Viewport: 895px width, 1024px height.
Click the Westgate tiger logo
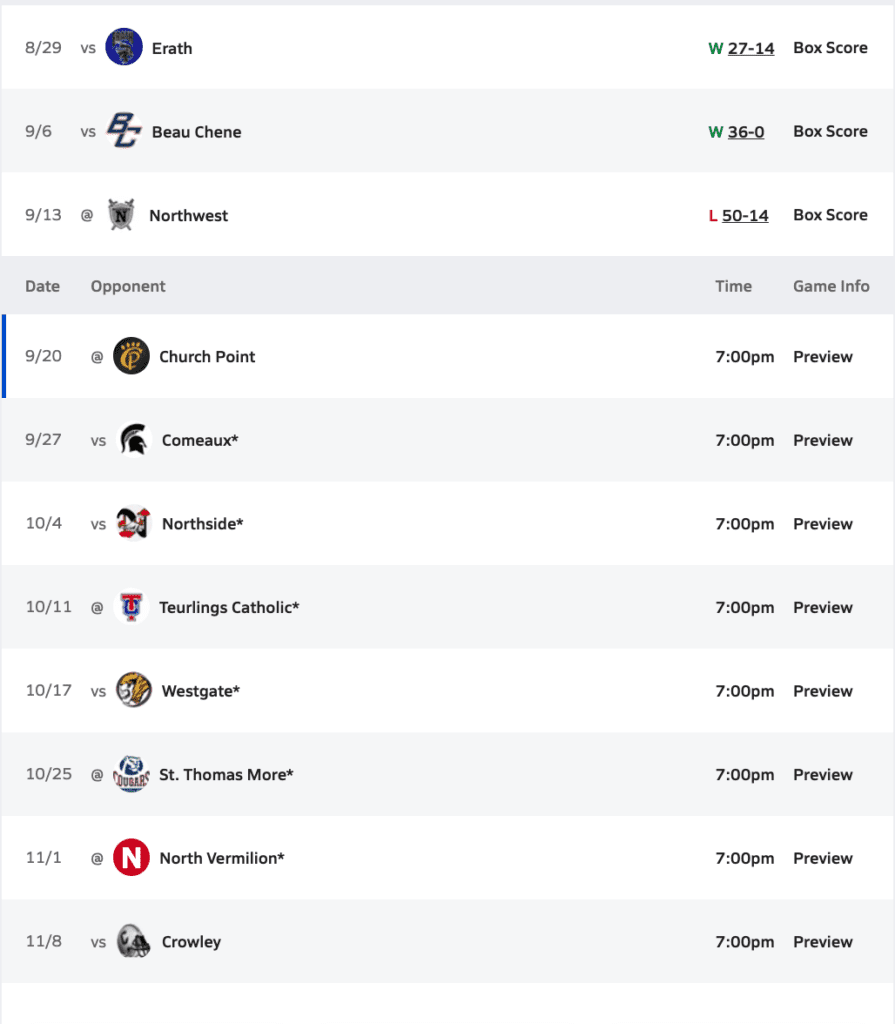(133, 691)
